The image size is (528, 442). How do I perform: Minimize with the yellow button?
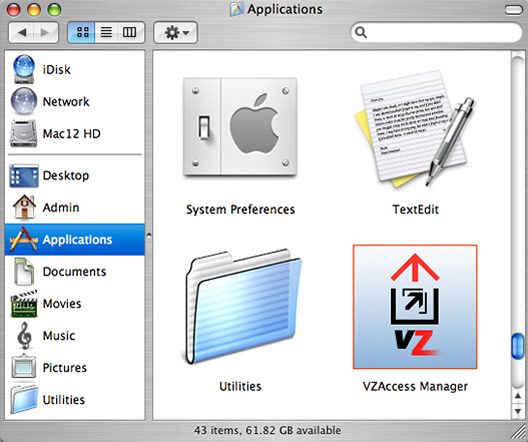coord(34,9)
